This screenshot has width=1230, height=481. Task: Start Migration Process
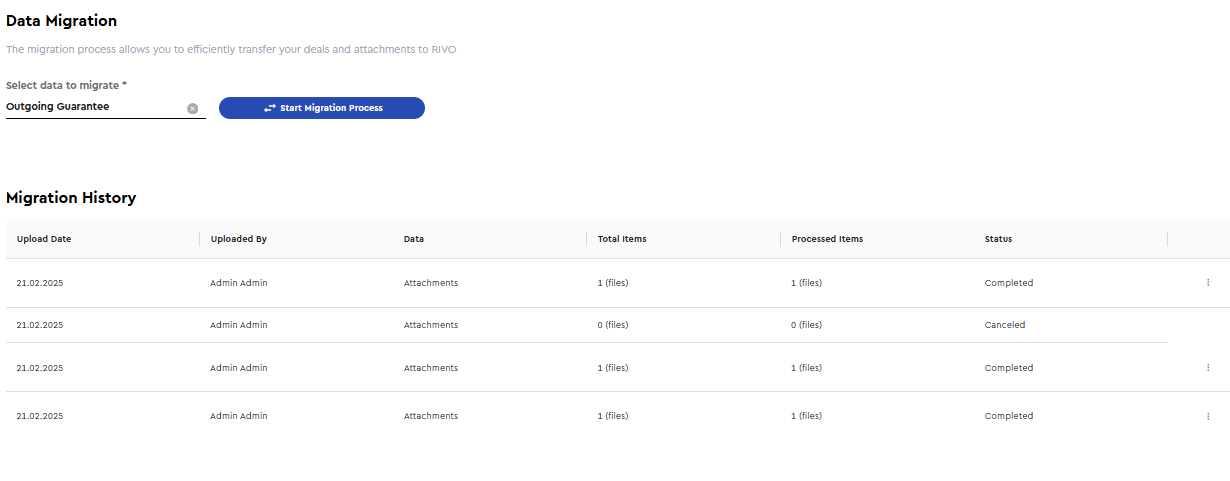pos(322,108)
